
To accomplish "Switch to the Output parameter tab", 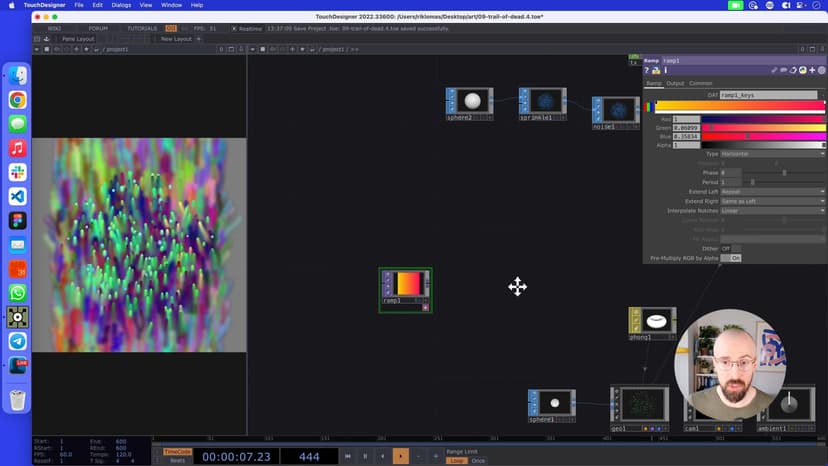I will (x=675, y=83).
